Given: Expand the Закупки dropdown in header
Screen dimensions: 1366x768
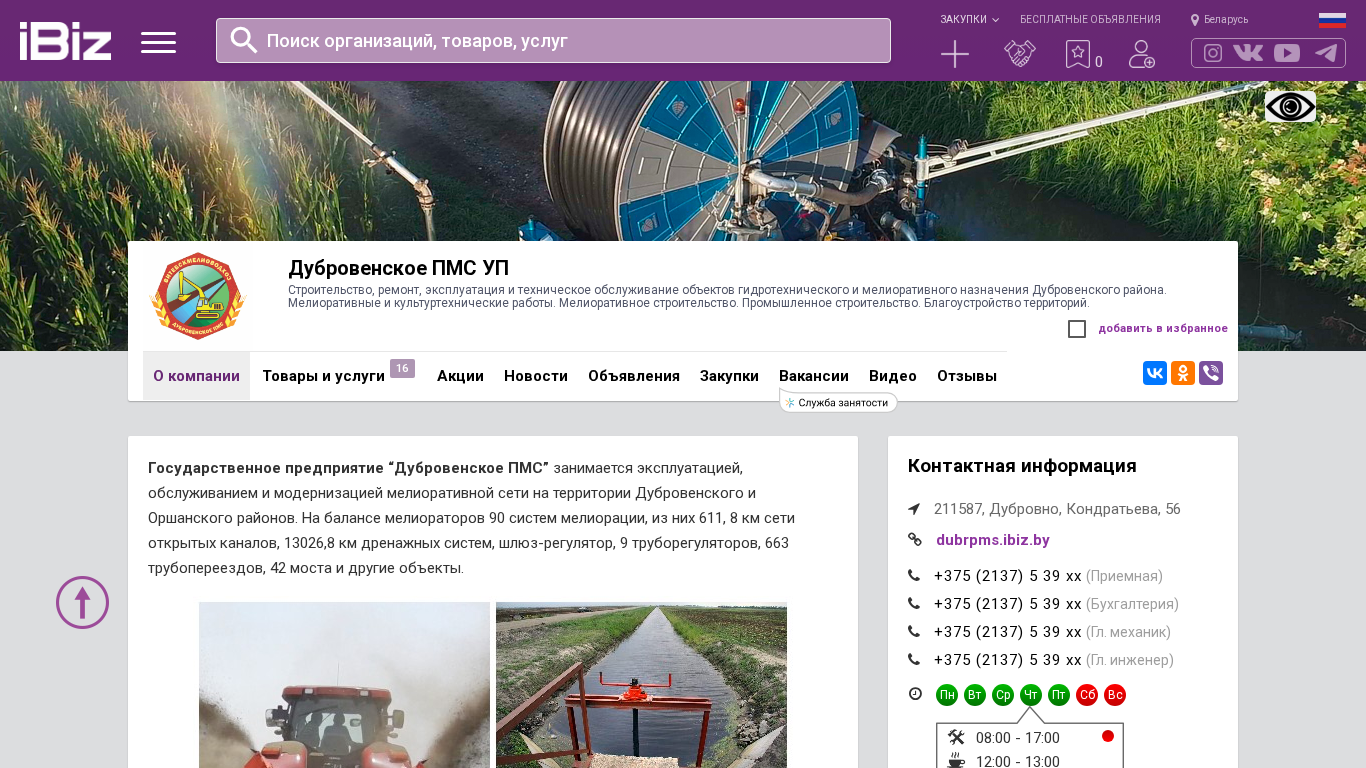Looking at the screenshot, I should (x=969, y=19).
